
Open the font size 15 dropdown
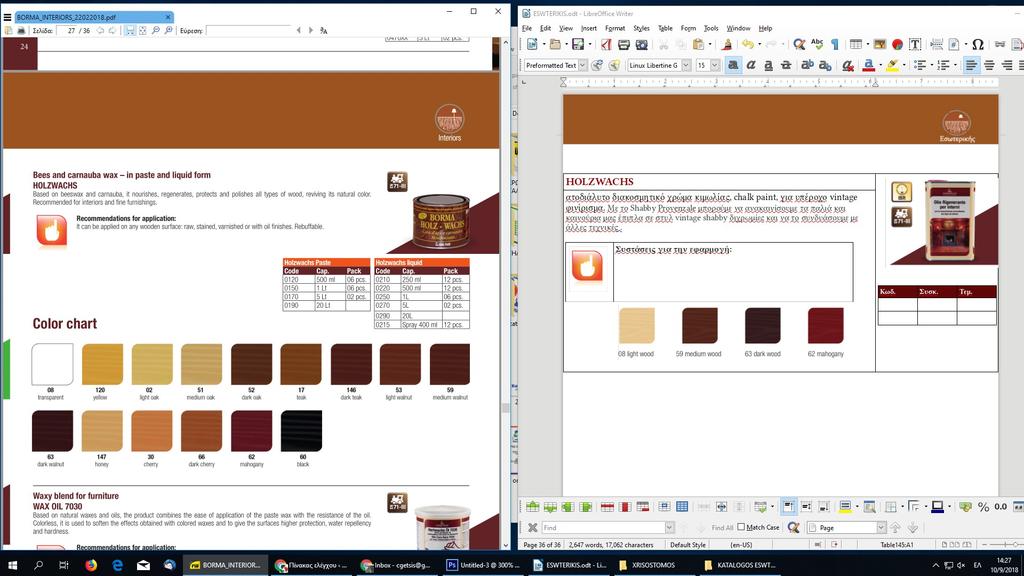click(714, 65)
